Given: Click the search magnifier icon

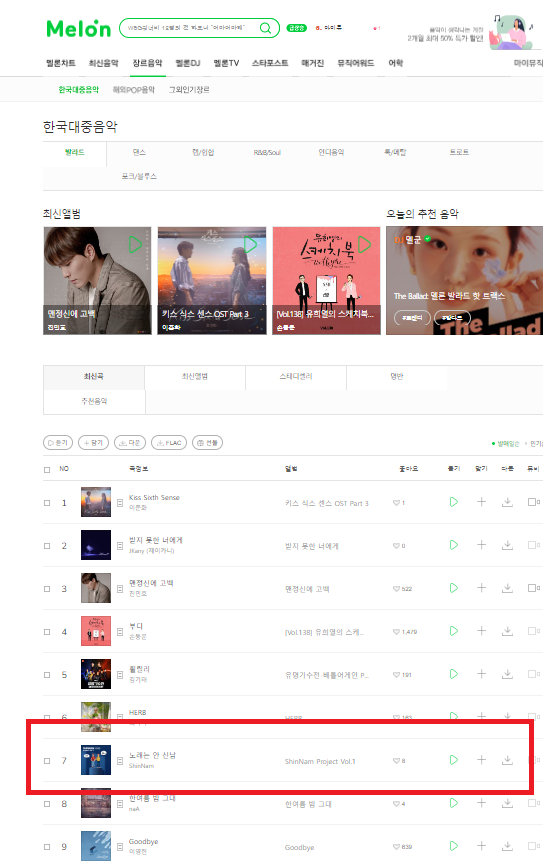Looking at the screenshot, I should 265,28.
